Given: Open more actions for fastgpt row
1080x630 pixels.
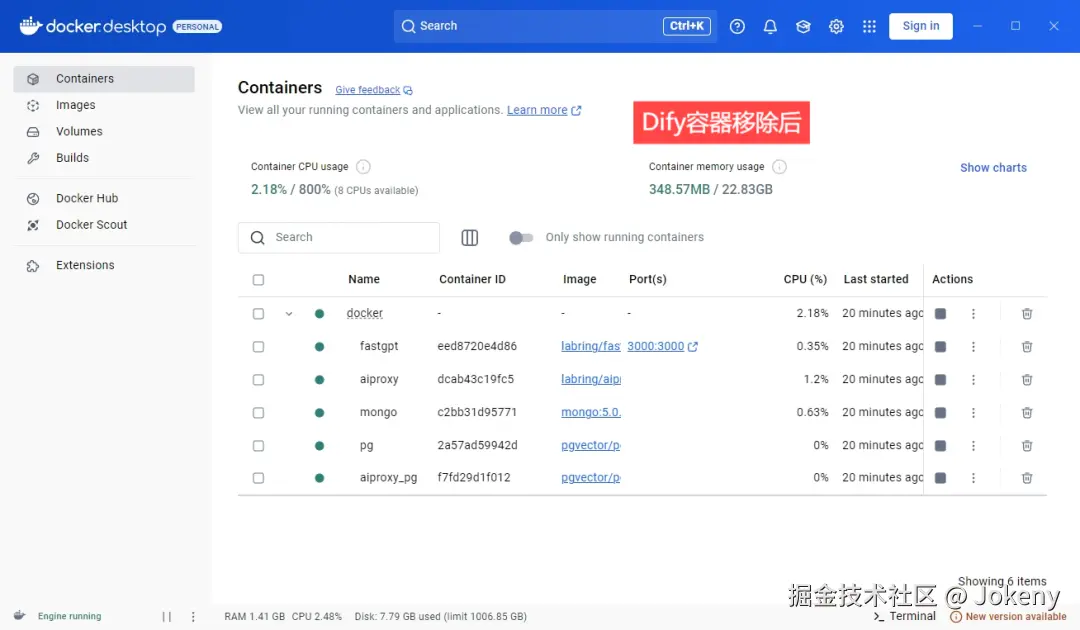Looking at the screenshot, I should click(973, 346).
